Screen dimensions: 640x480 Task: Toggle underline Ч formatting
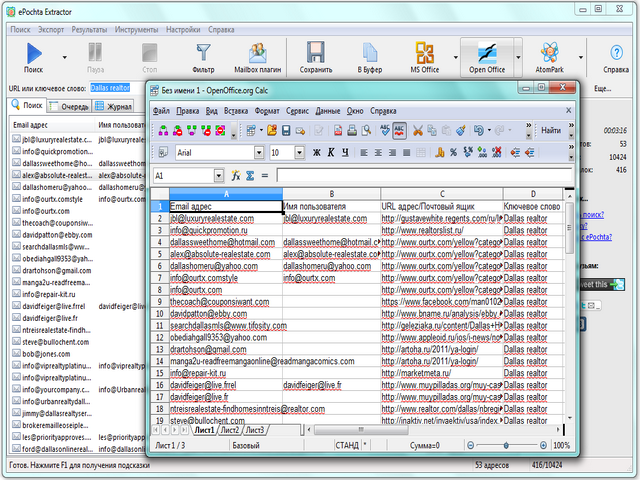345,153
